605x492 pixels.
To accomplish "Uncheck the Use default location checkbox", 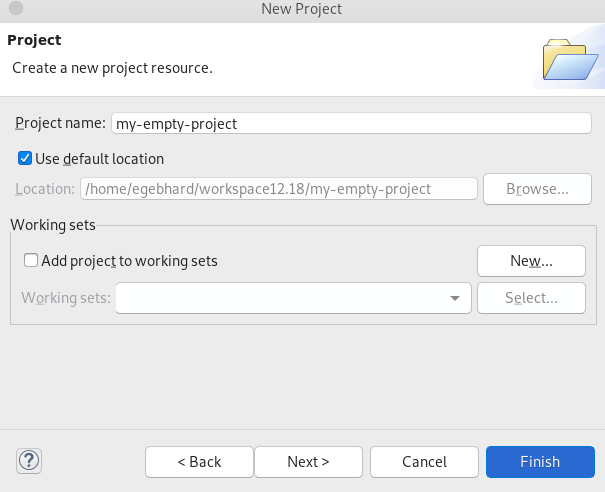I will click(25, 158).
